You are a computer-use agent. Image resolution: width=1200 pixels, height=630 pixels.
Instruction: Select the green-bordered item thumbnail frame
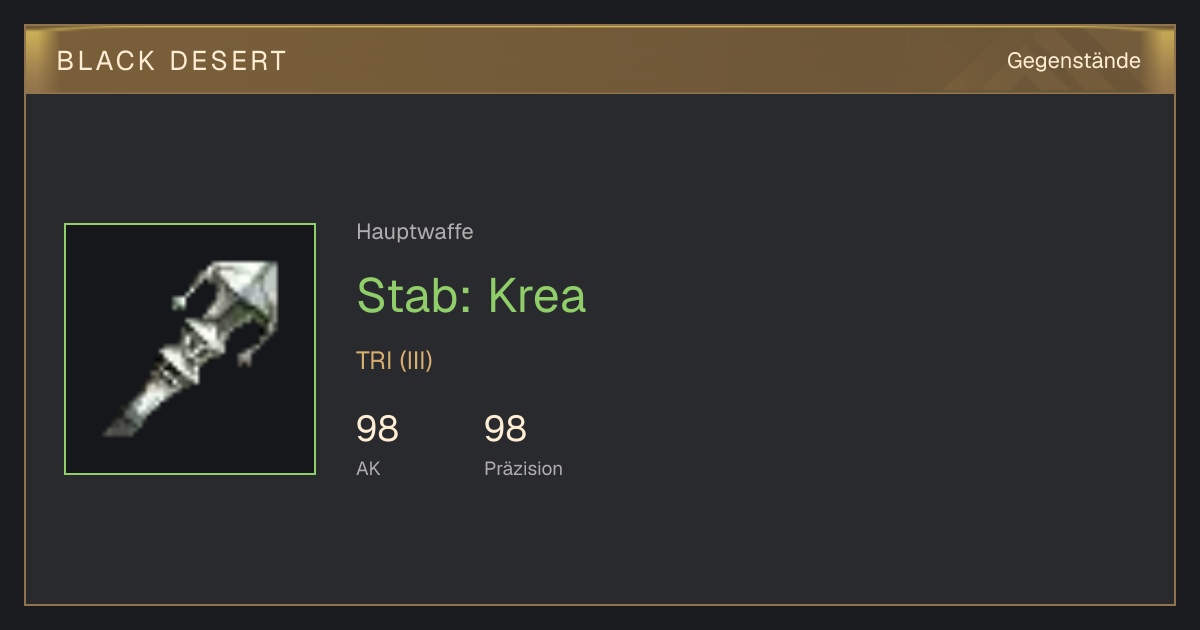click(x=190, y=349)
